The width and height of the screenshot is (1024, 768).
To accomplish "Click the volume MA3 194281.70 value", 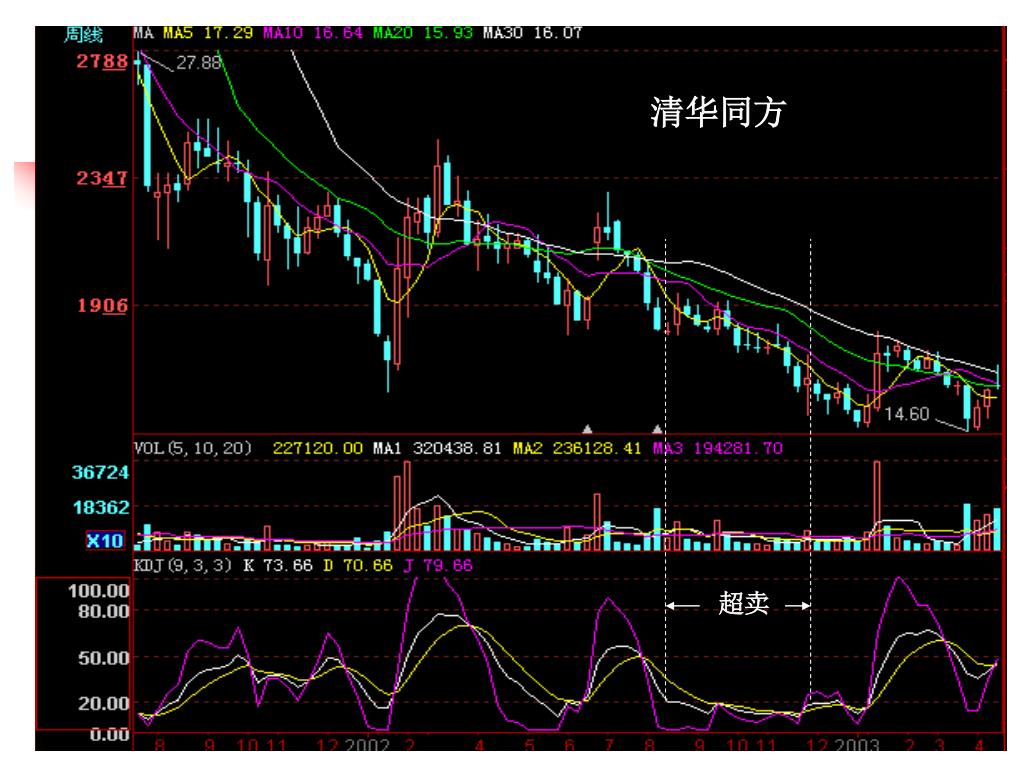I will pyautogui.click(x=718, y=448).
